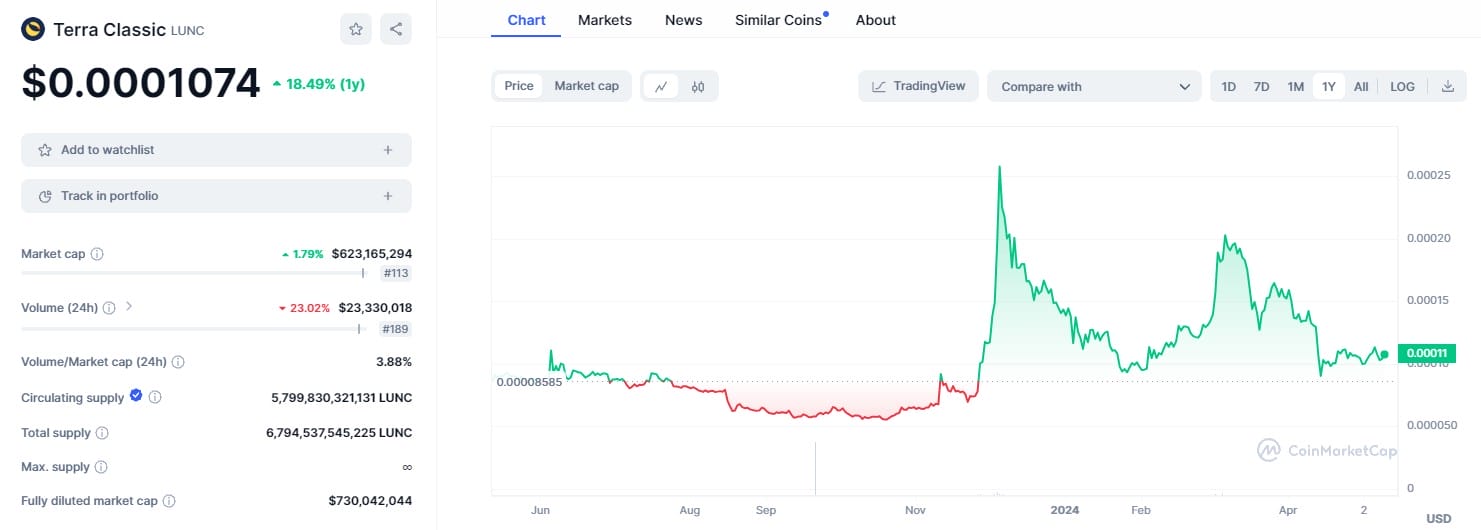Expand Volume (24h) chevron arrow
Viewport: 1481px width, 530px height.
click(129, 307)
